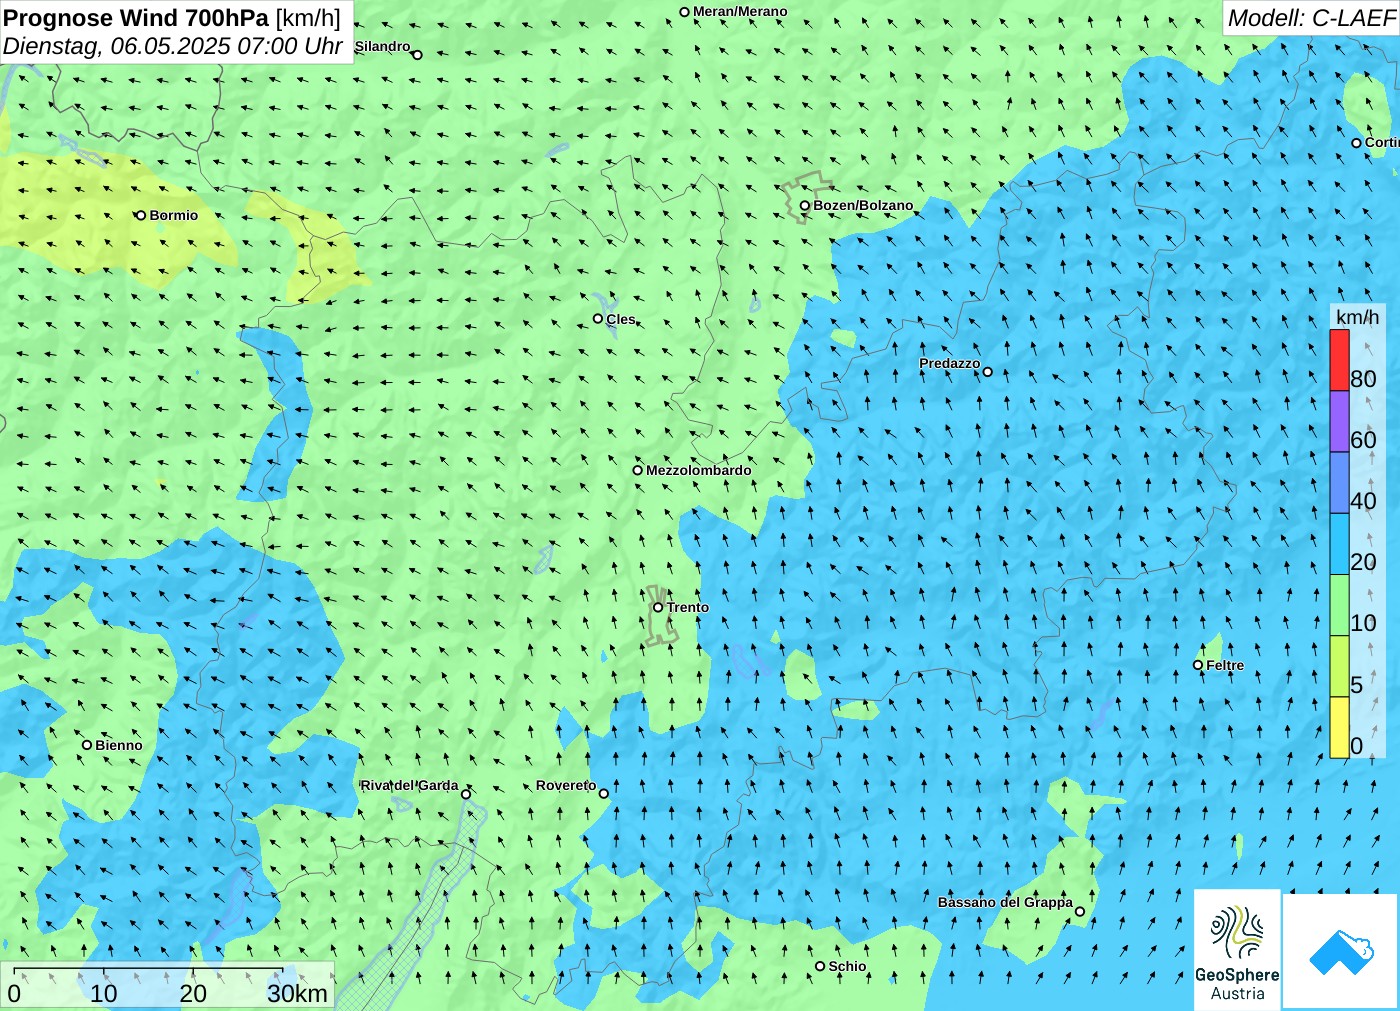
Task: Select the Schio city marker
Action: point(820,966)
